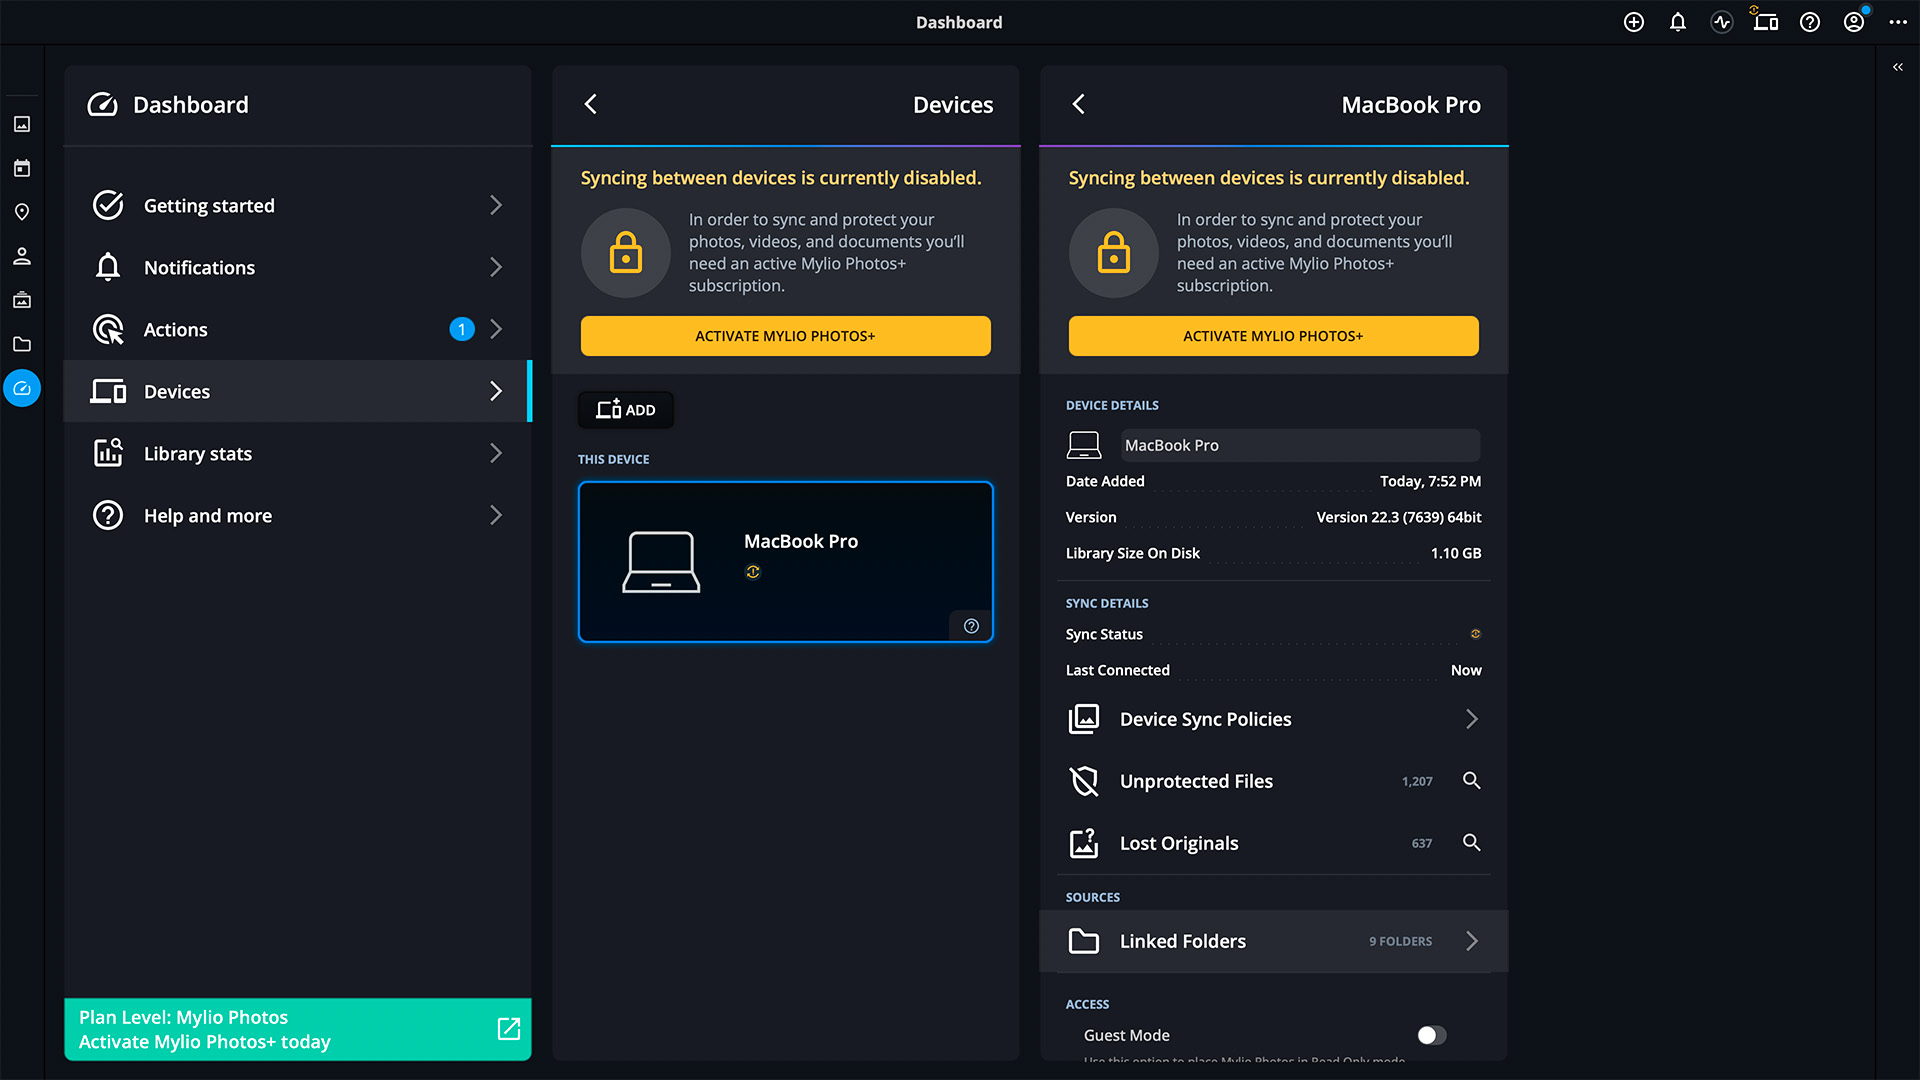Open the Folders view in left sidebar
The height and width of the screenshot is (1080, 1920).
pos(22,344)
